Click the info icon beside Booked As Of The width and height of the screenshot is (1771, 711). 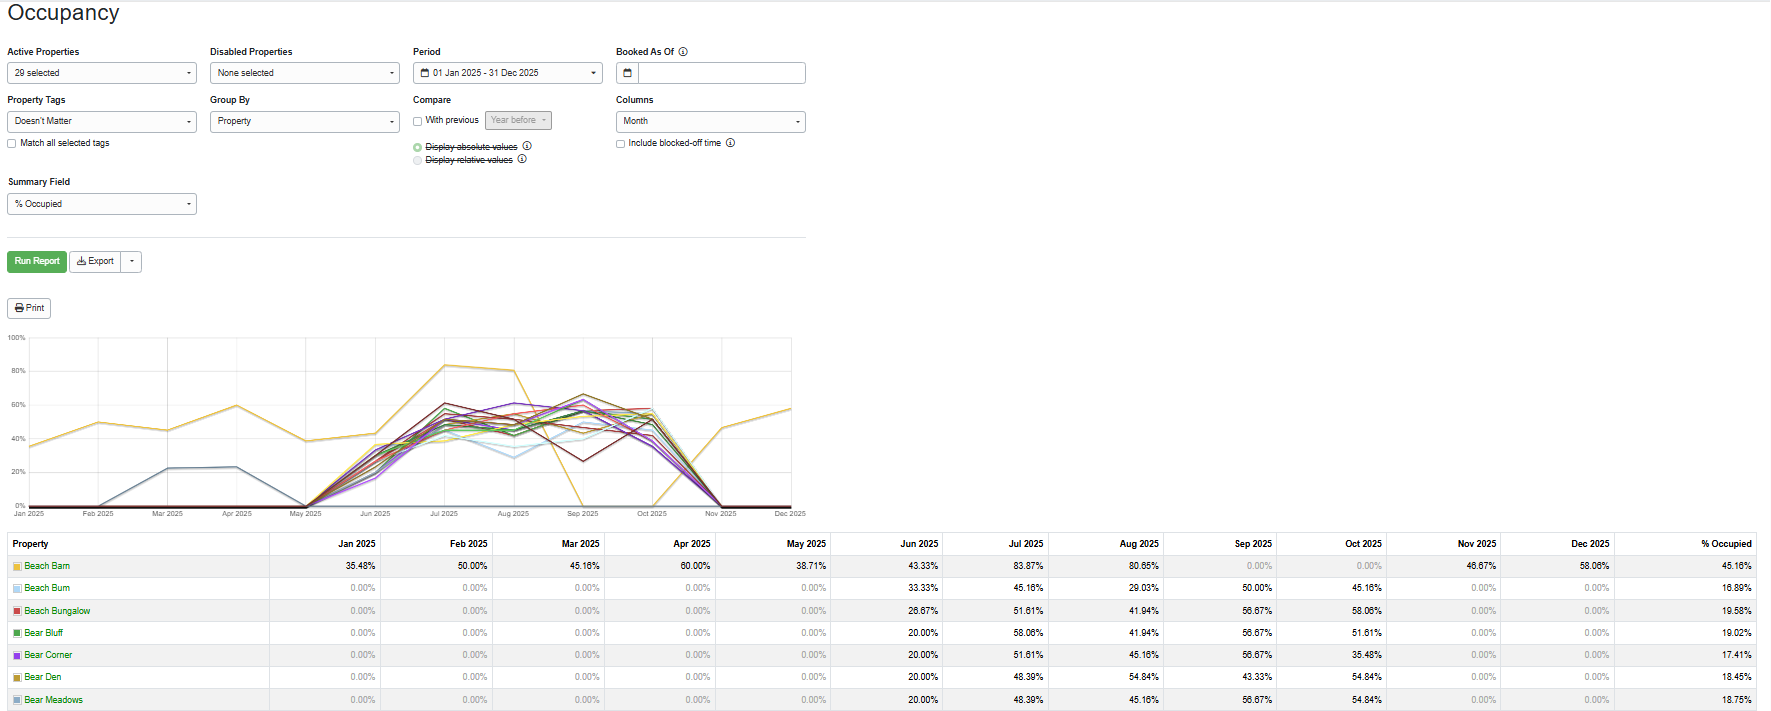tap(683, 52)
